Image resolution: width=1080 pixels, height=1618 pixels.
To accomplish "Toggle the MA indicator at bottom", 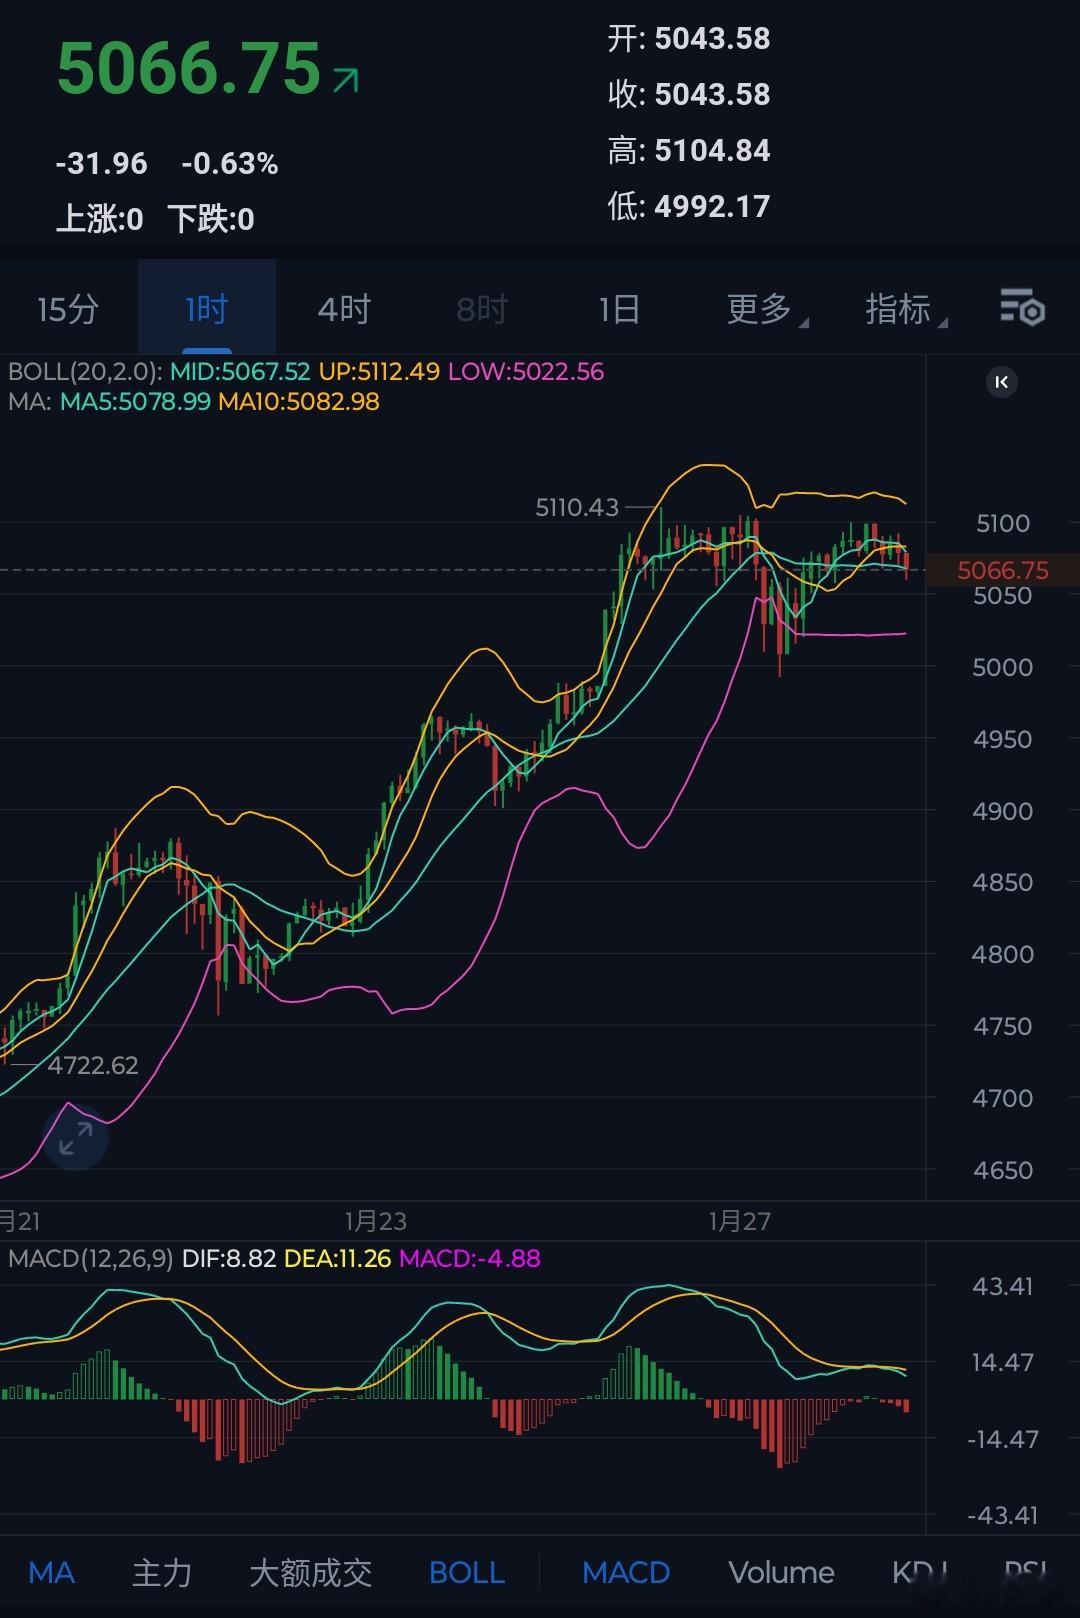I will tap(51, 1572).
